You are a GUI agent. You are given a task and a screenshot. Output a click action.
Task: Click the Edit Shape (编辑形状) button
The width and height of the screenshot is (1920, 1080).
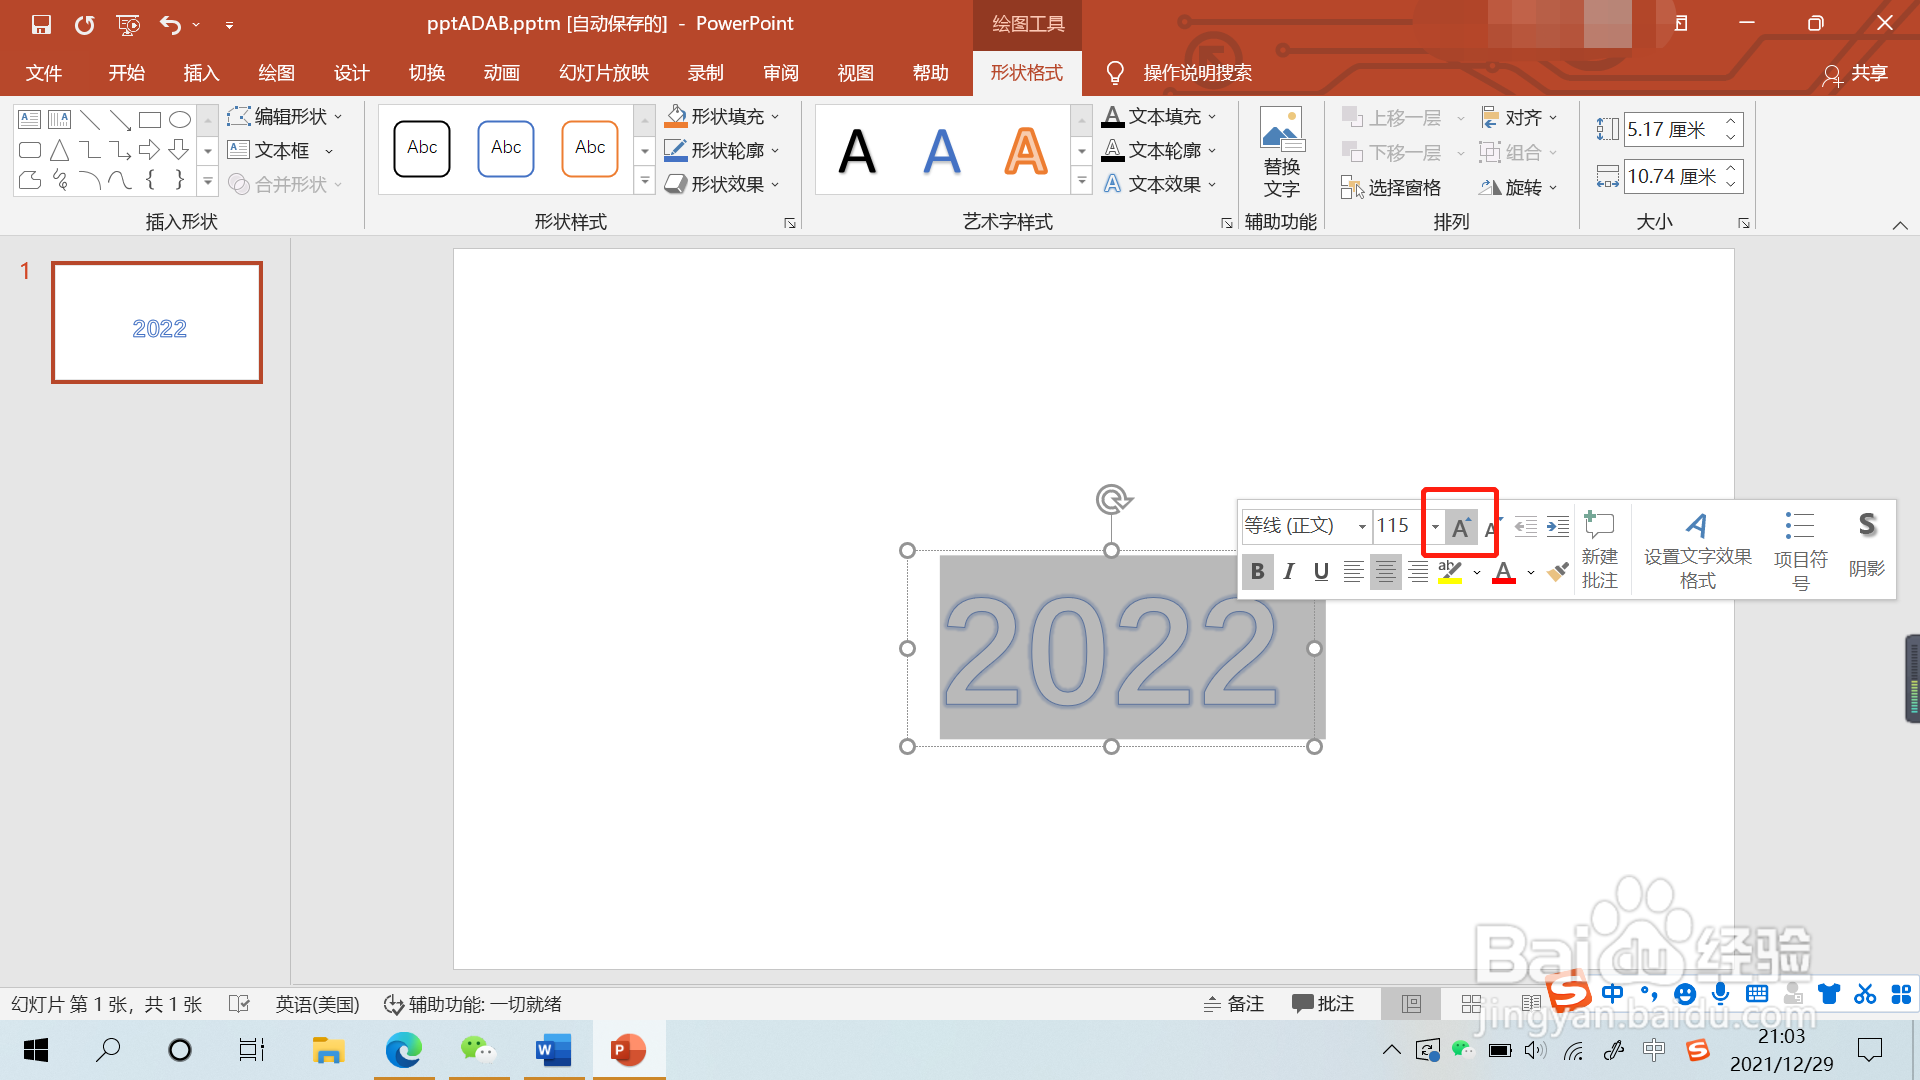[x=284, y=117]
